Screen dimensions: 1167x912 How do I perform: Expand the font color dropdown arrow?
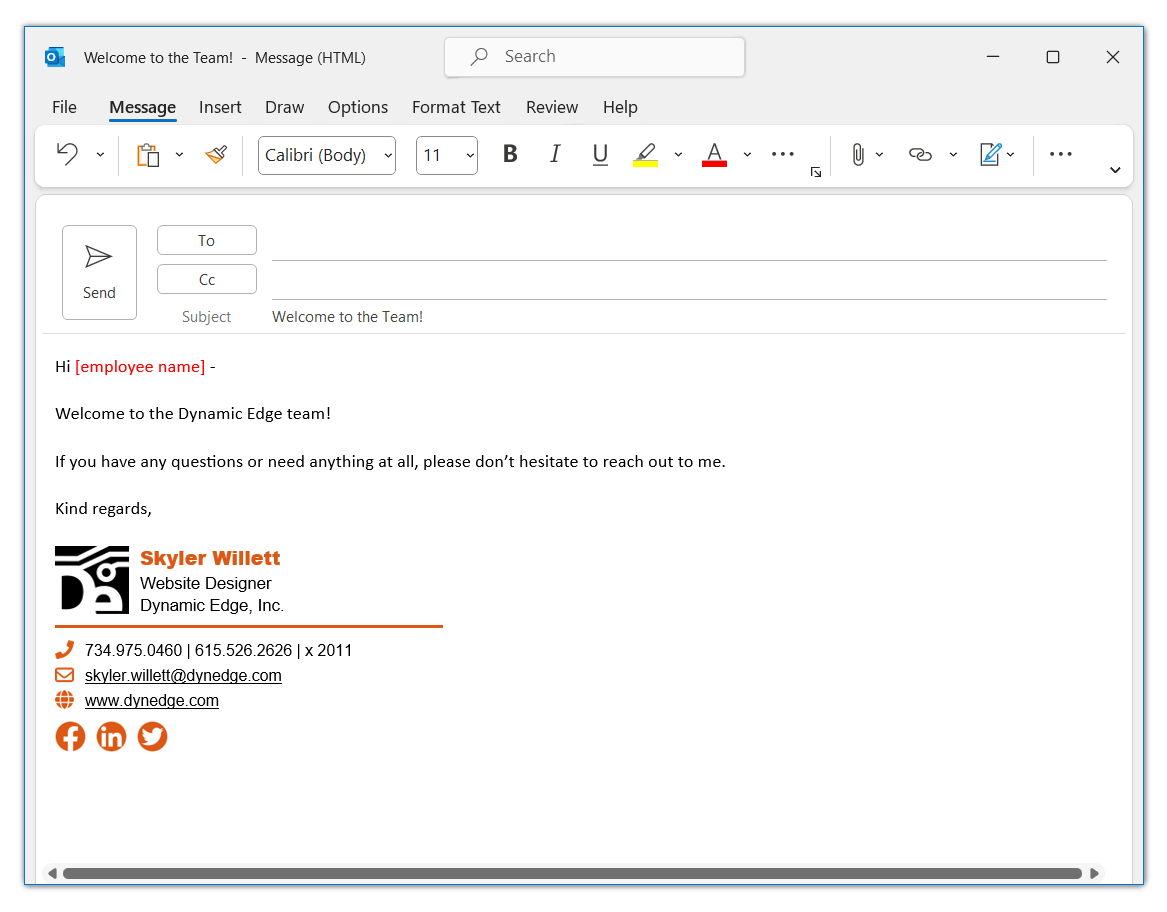click(747, 155)
